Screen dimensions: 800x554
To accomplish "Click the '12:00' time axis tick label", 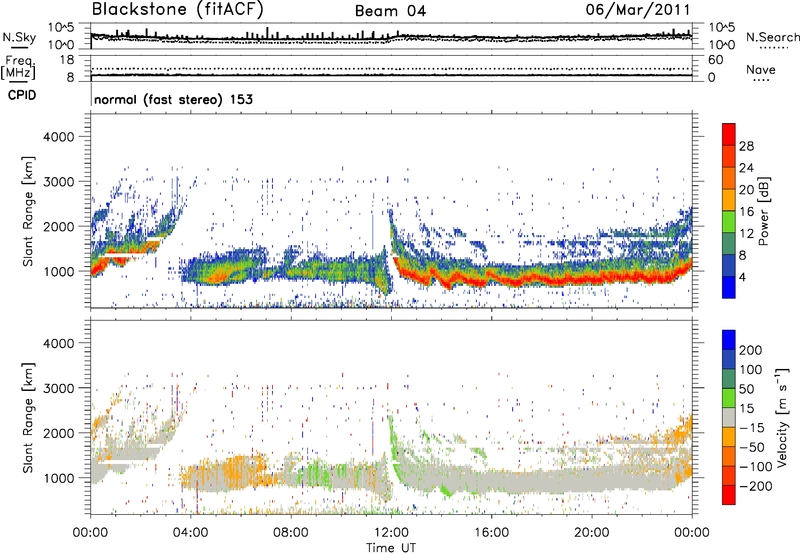I will point(391,533).
